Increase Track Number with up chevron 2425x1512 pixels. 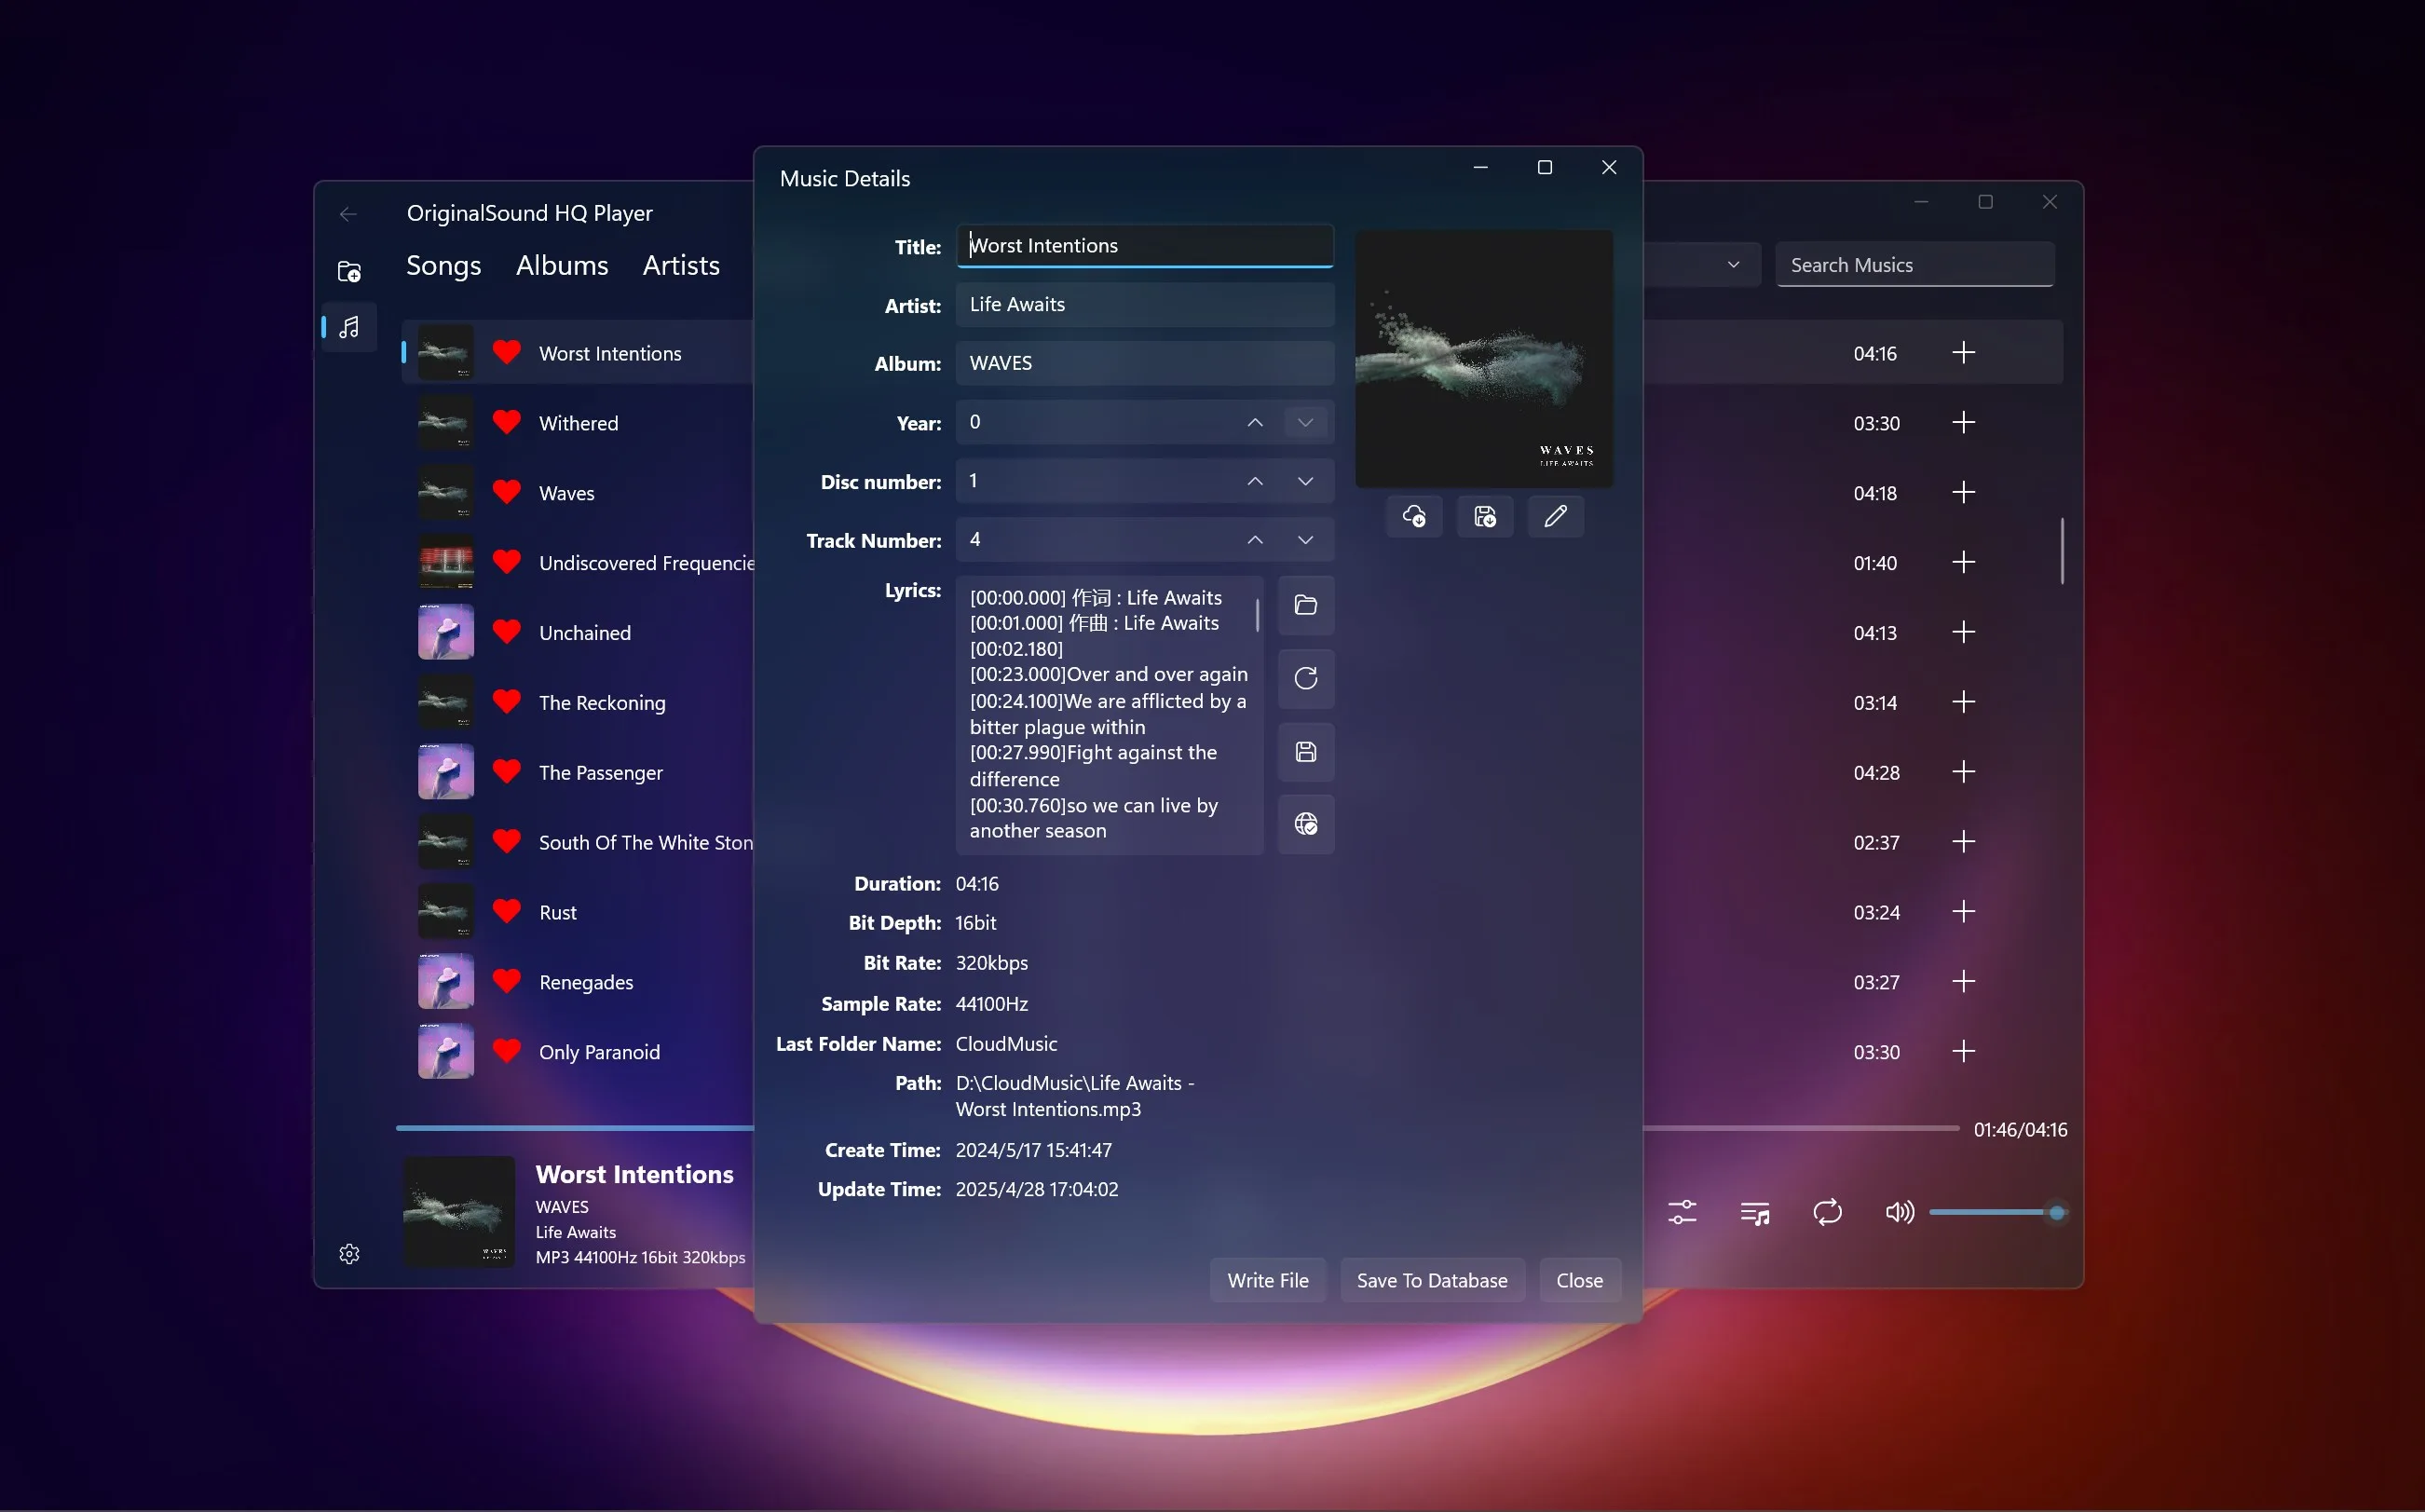point(1255,540)
